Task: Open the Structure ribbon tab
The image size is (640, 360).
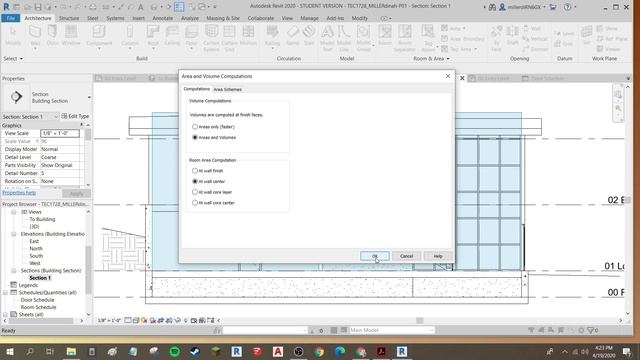Action: (x=69, y=18)
